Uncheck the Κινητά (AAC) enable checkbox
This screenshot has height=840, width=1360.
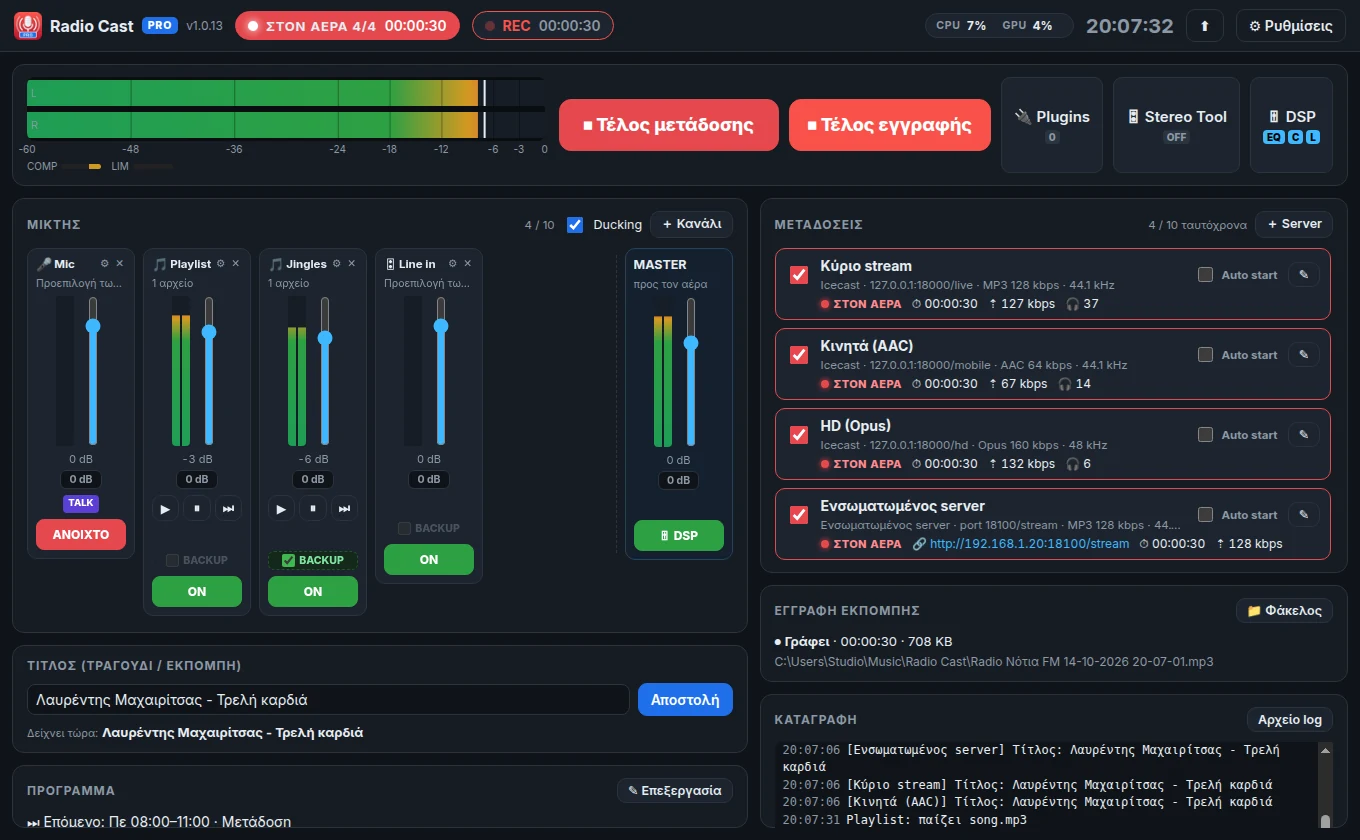799,355
